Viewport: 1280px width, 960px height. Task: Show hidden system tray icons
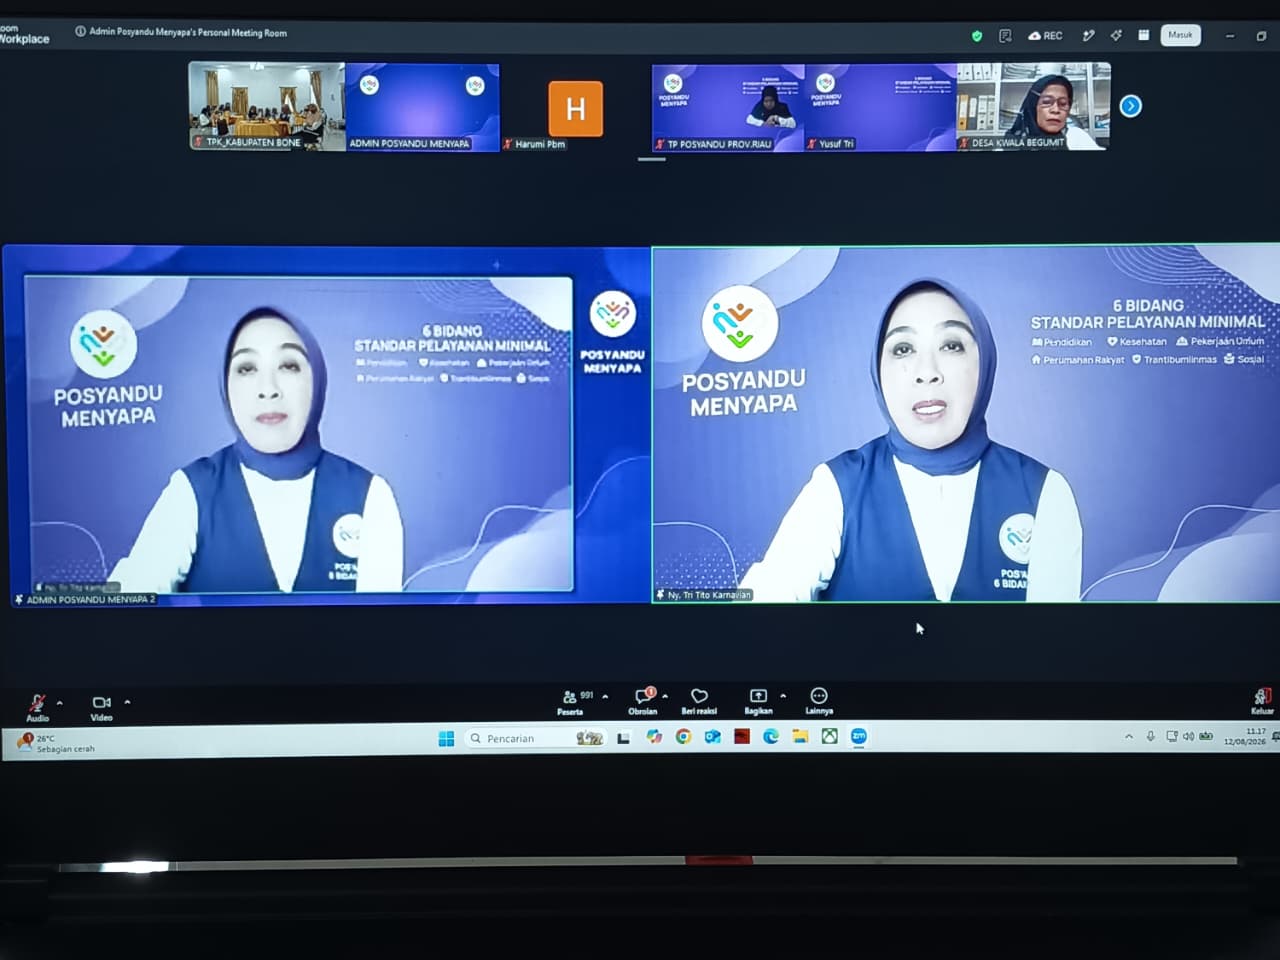coord(1129,737)
